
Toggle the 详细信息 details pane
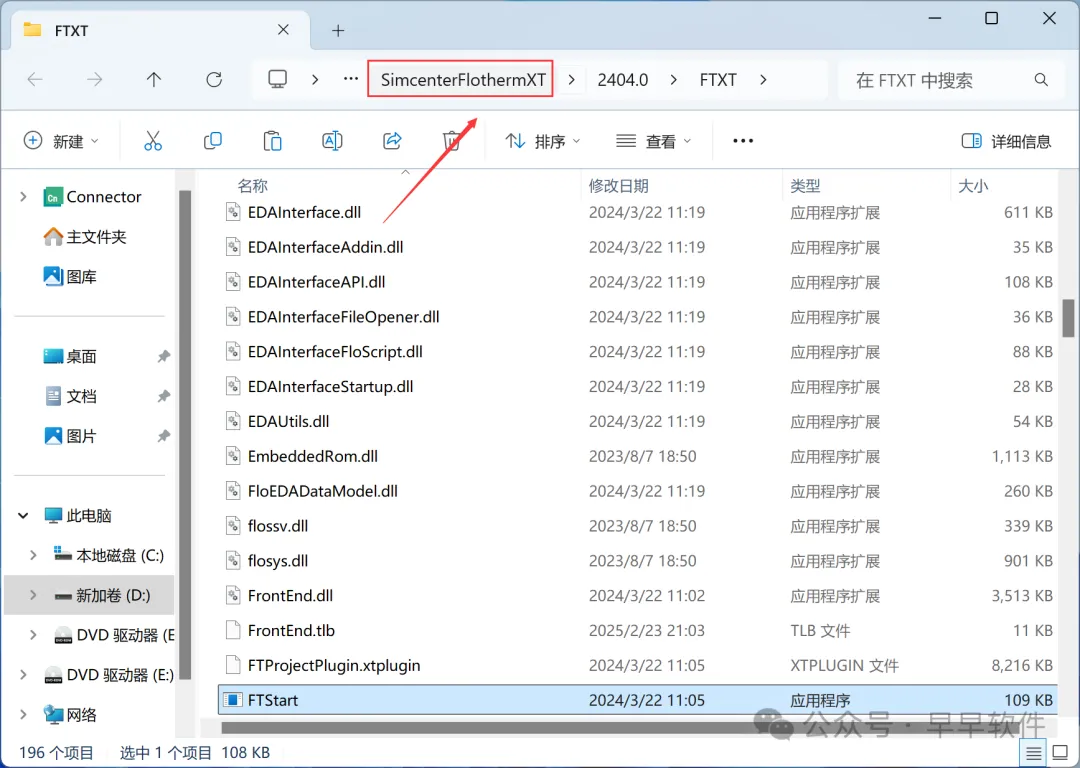pos(1006,141)
